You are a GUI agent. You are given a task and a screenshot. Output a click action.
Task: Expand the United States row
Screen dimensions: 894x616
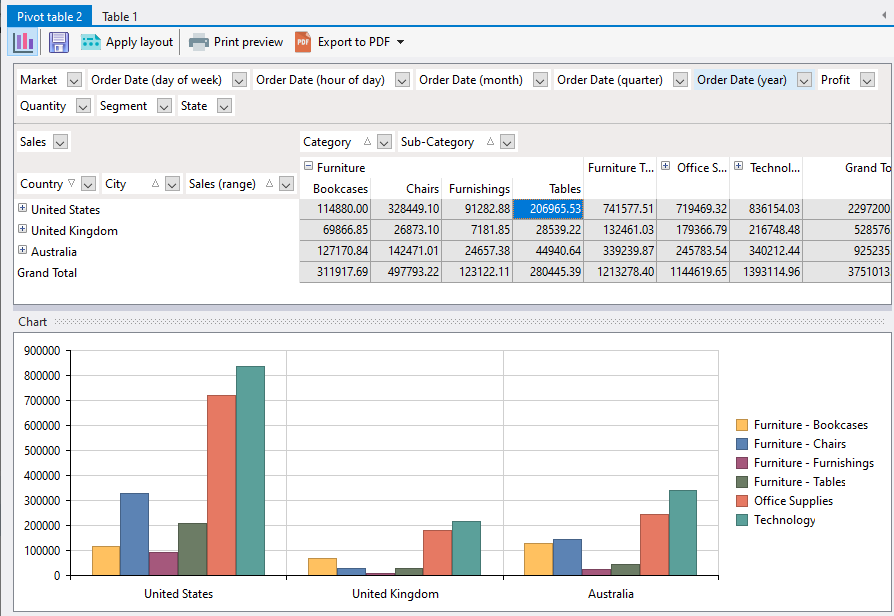click(22, 209)
